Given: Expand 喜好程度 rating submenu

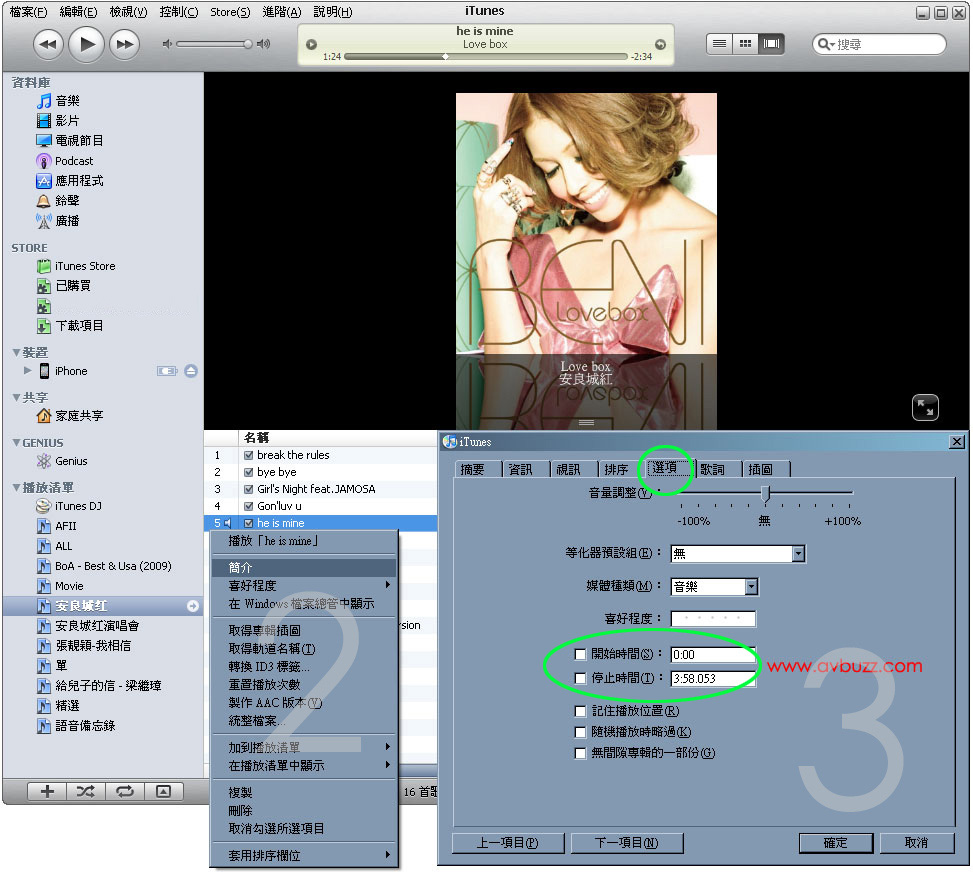Looking at the screenshot, I should 303,585.
